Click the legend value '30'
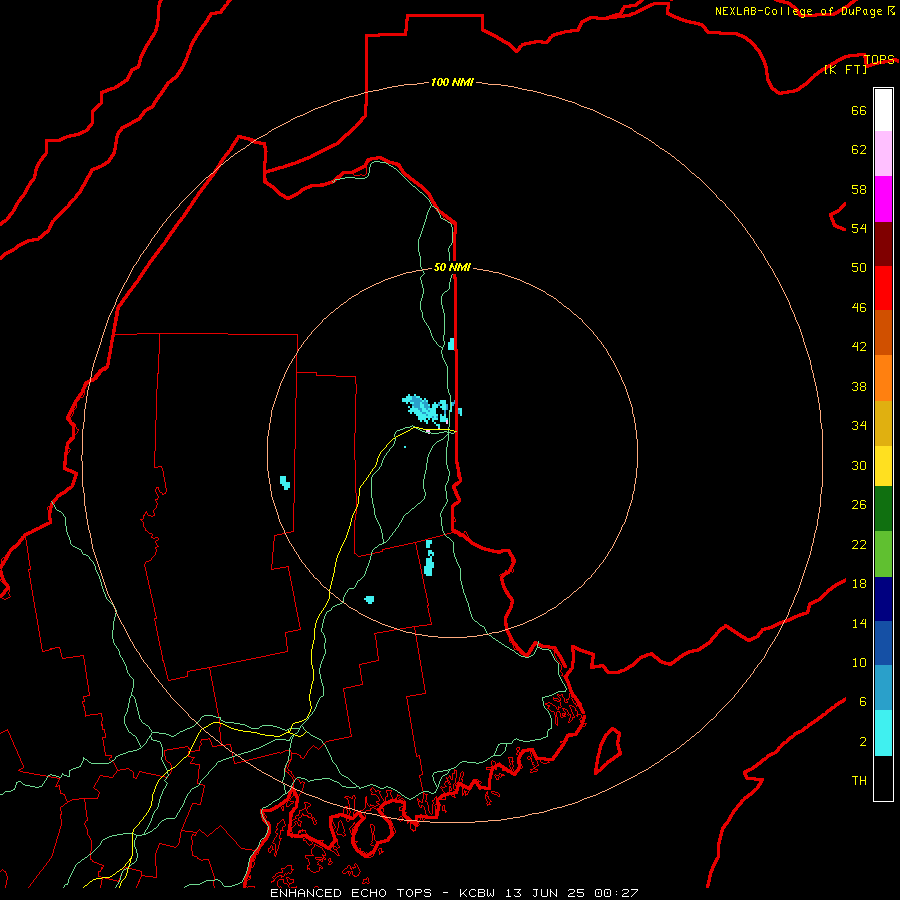 [x=859, y=465]
